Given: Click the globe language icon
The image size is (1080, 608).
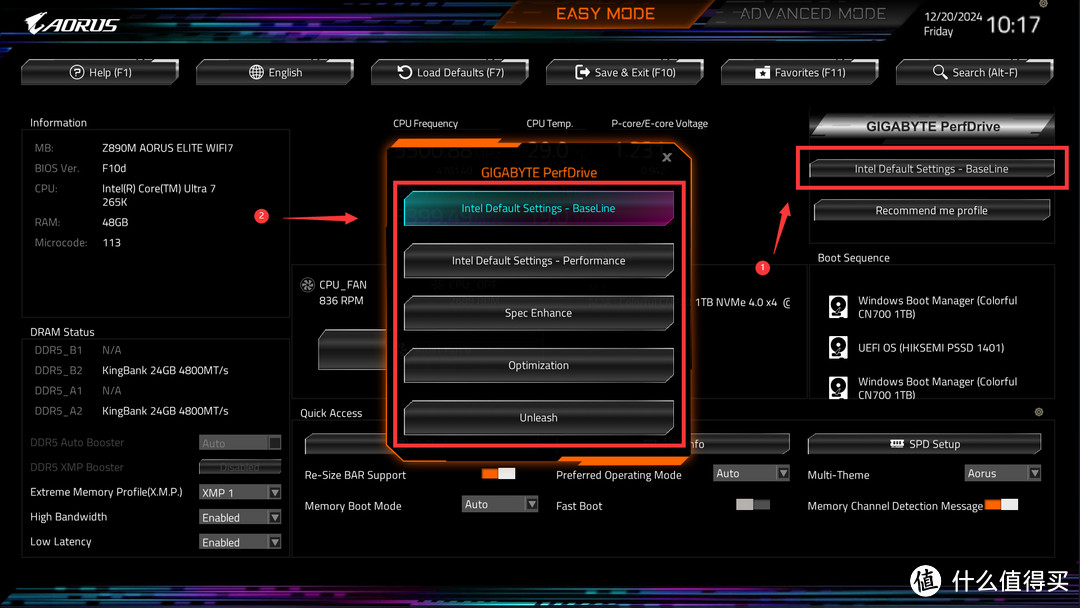Looking at the screenshot, I should [256, 72].
